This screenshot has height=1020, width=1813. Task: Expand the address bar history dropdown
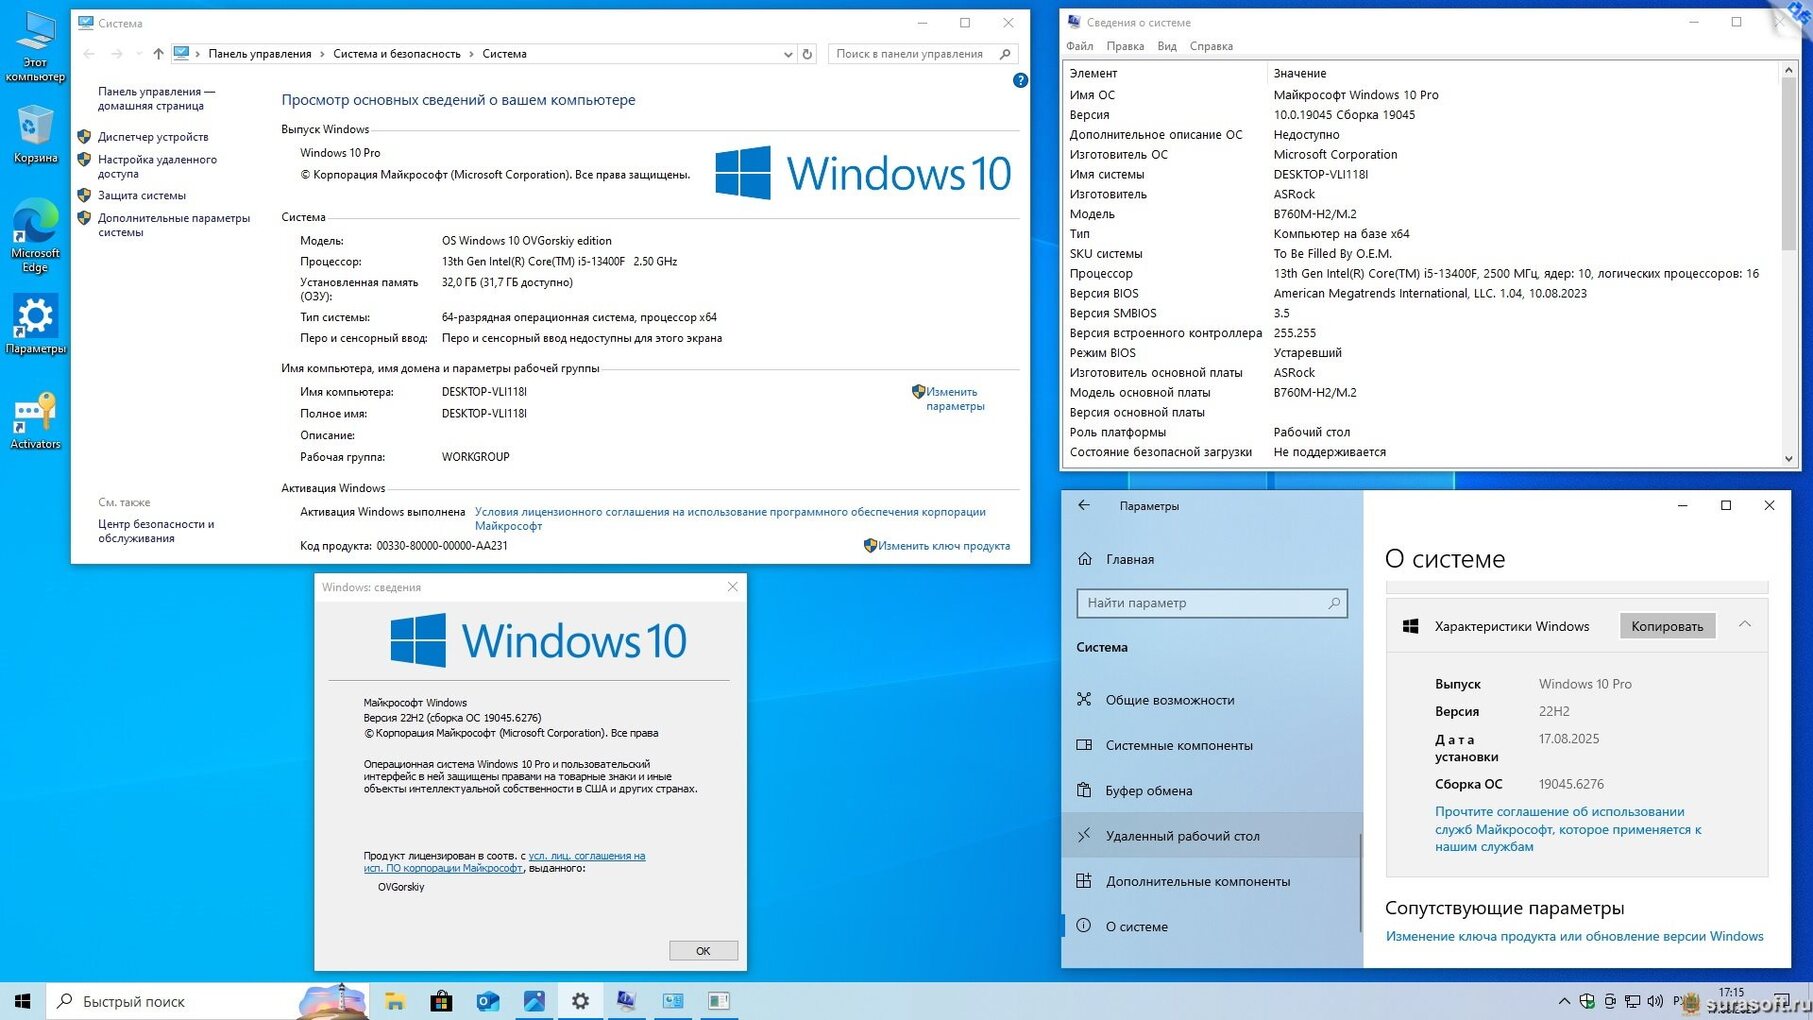point(788,54)
